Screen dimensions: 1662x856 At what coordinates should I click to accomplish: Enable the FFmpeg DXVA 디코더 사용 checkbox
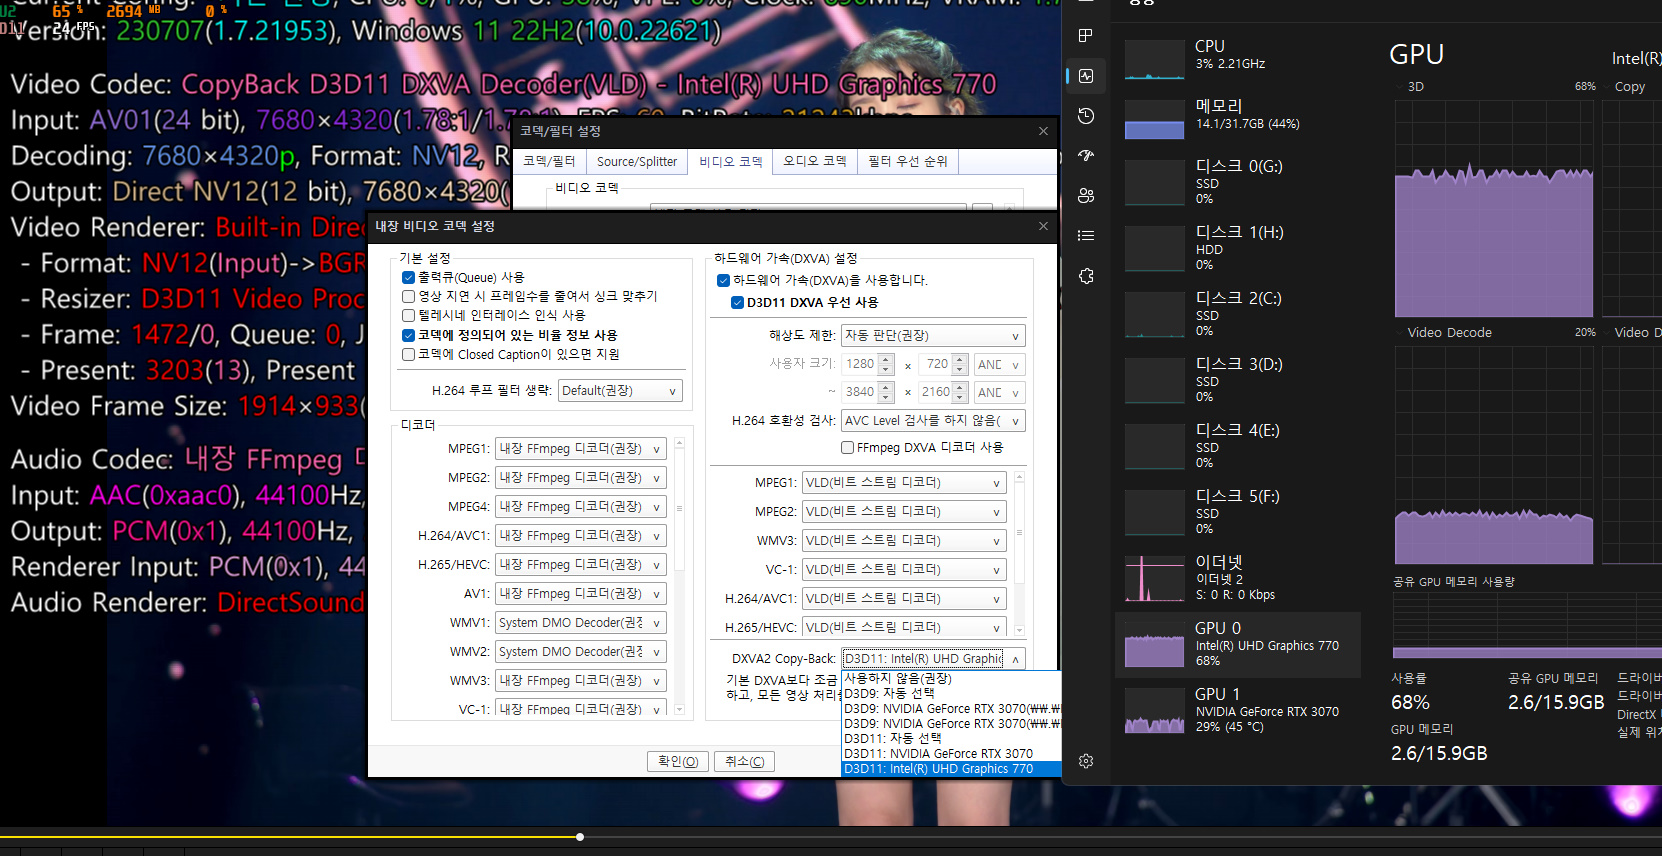pyautogui.click(x=848, y=448)
